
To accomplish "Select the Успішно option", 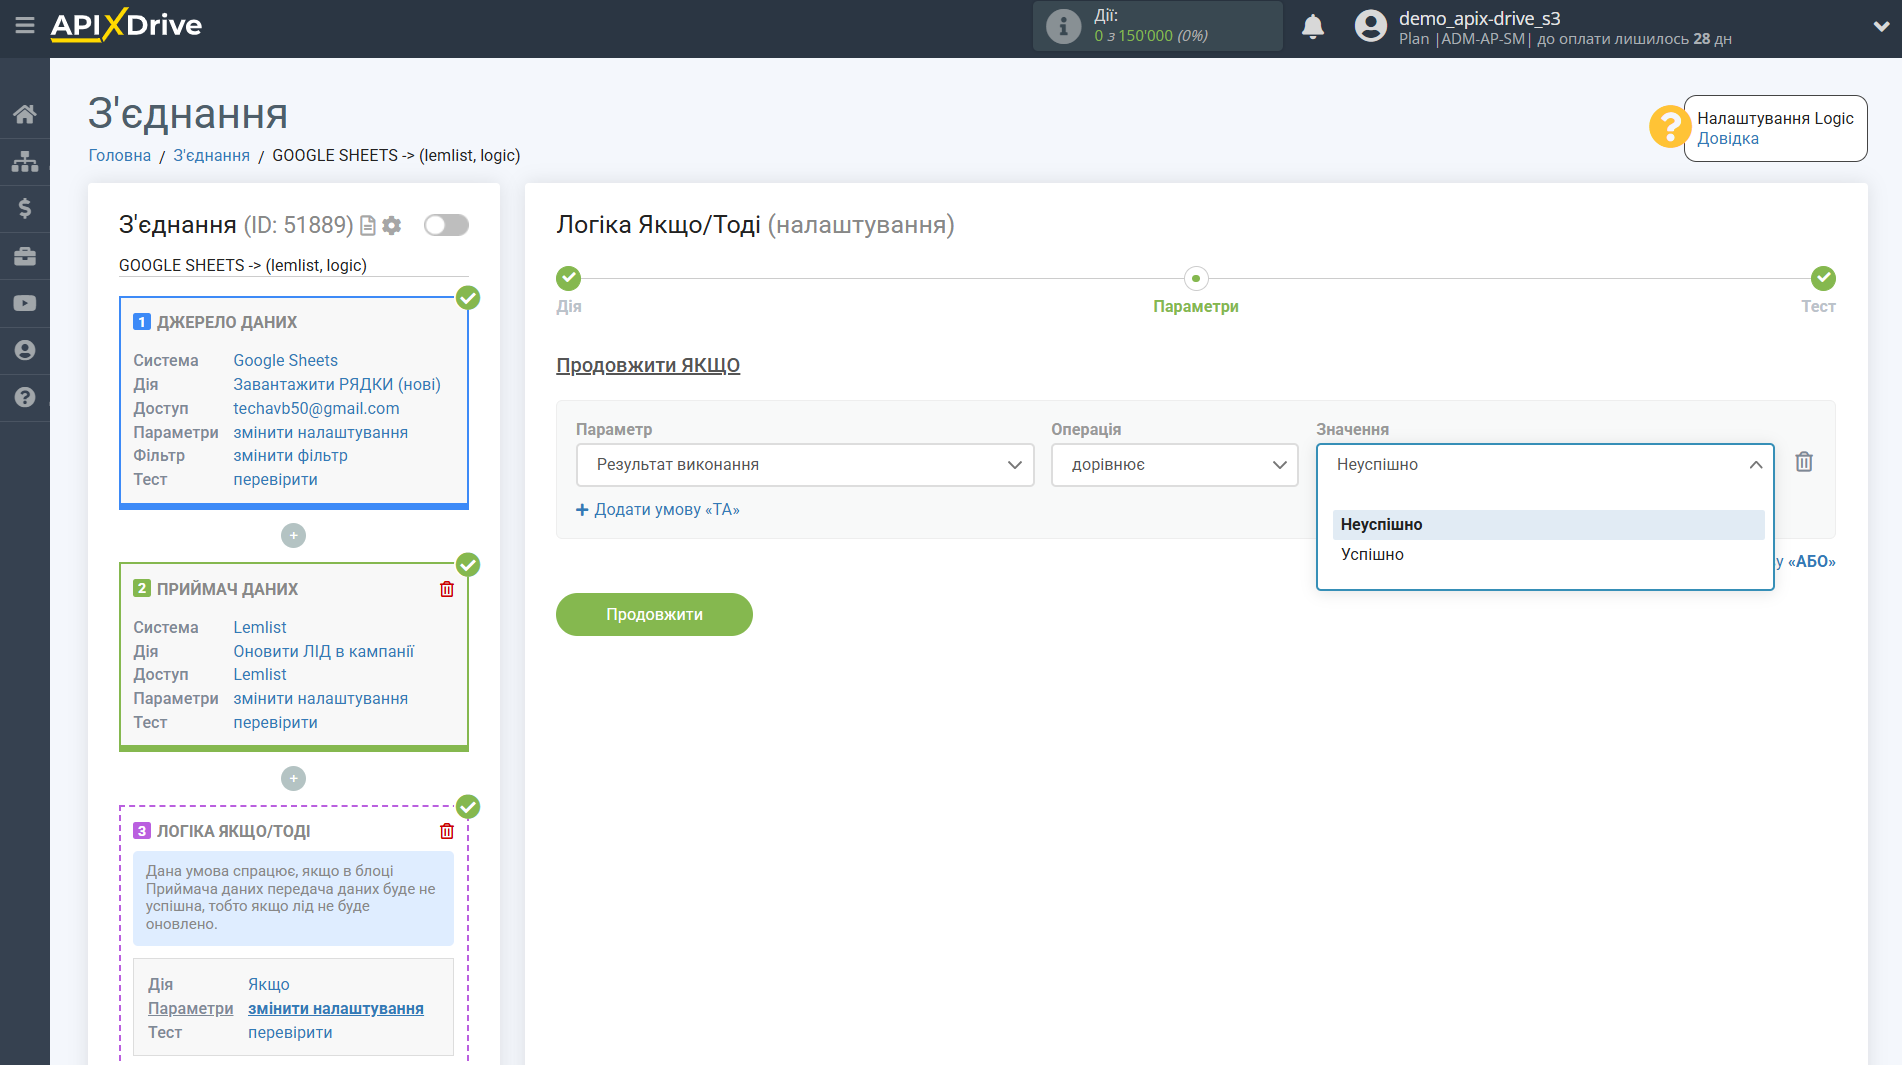I will [1548, 555].
